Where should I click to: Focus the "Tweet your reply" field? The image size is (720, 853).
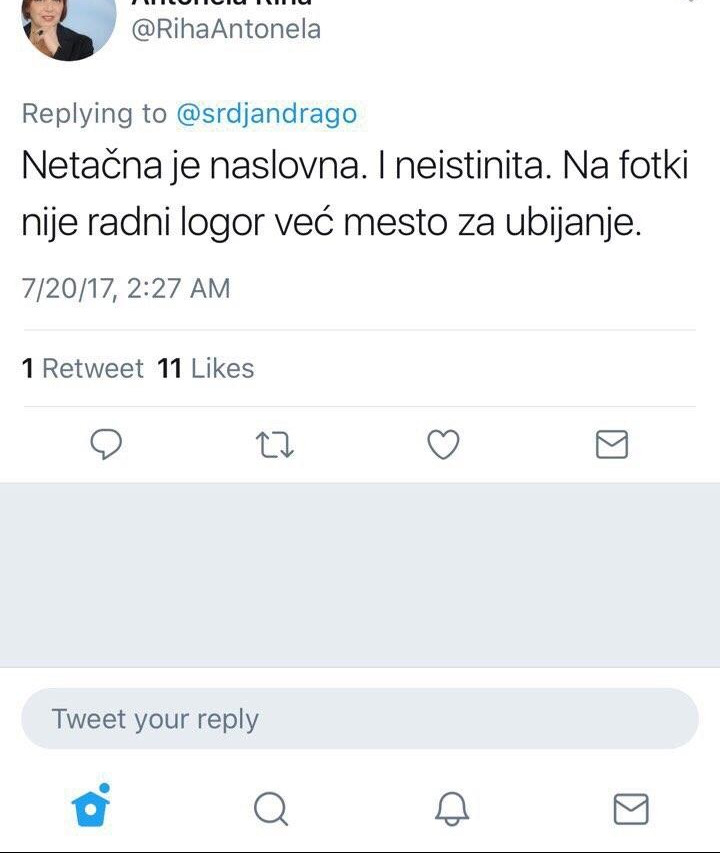(x=359, y=719)
